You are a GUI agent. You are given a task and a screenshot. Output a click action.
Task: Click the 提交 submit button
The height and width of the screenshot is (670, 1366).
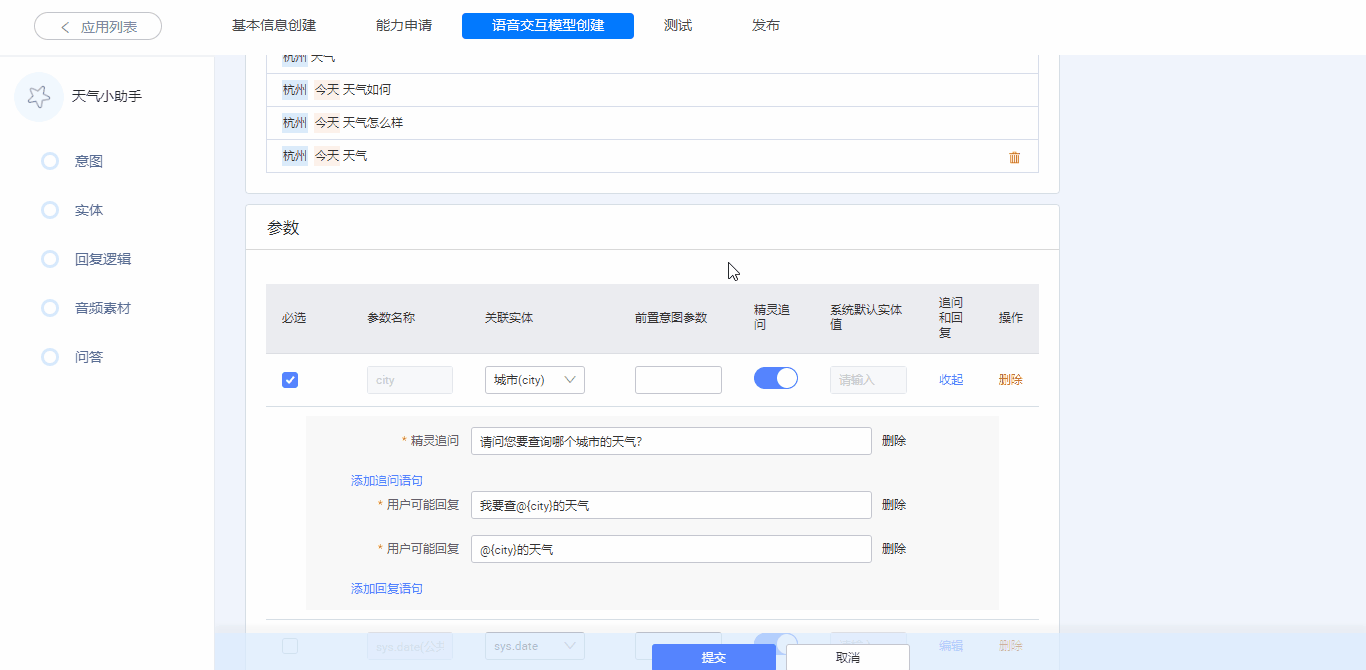pyautogui.click(x=714, y=657)
